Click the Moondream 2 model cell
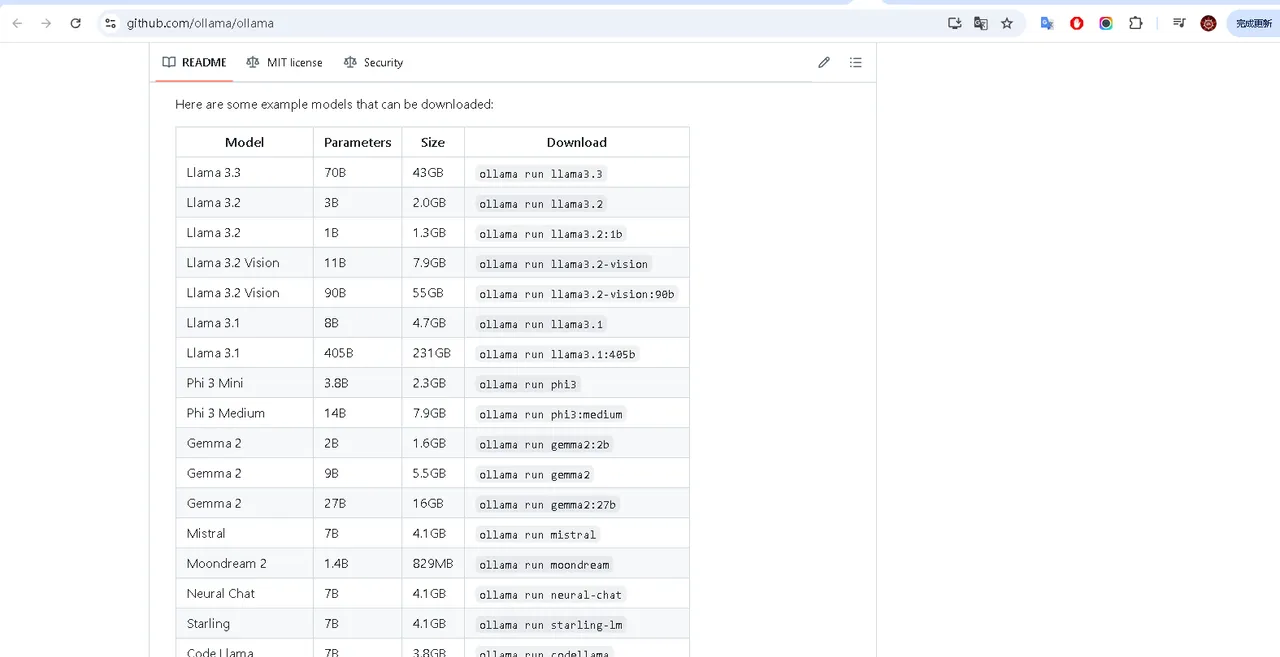 coord(244,563)
